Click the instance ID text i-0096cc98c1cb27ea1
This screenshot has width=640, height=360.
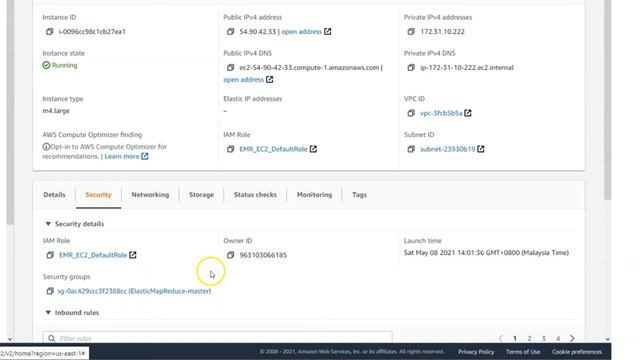(92, 31)
